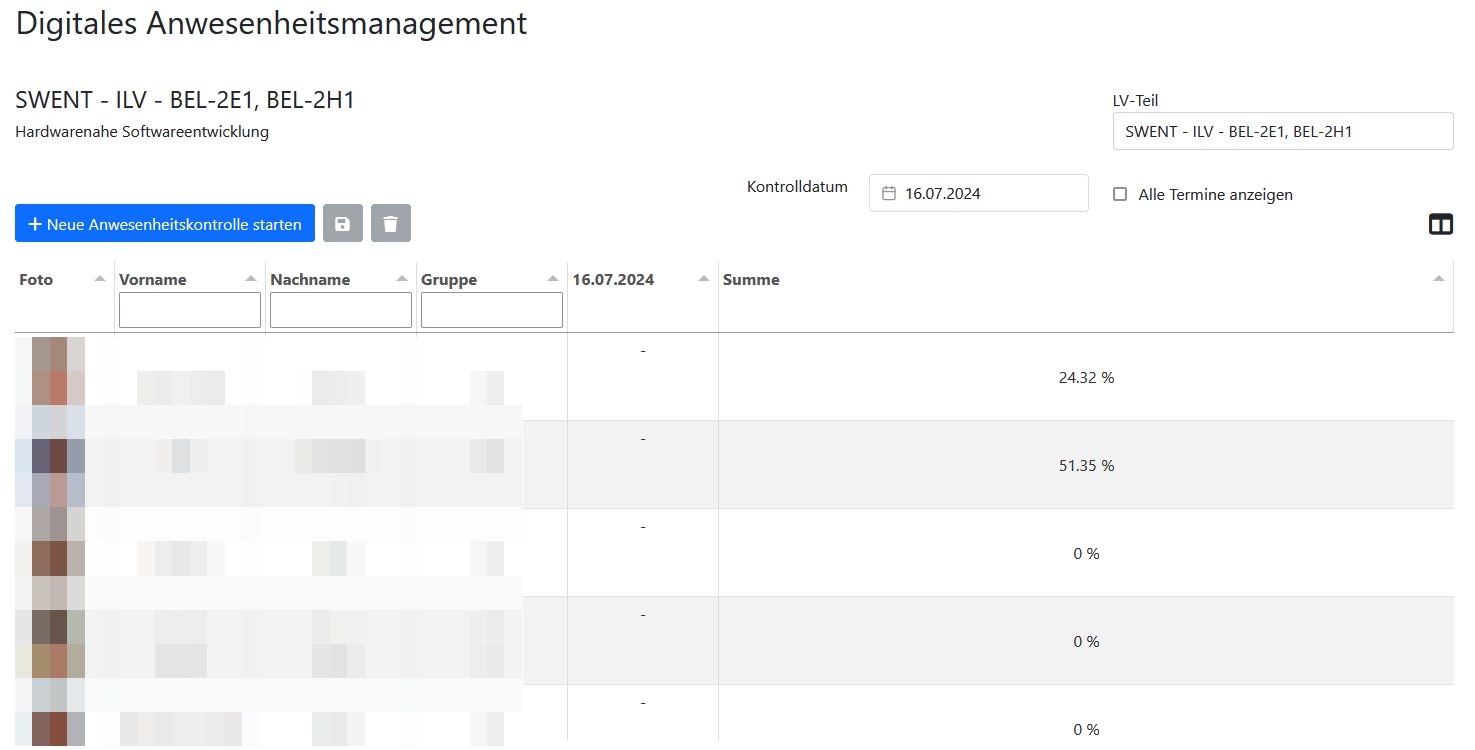Sort by Nachname column arrow
The height and width of the screenshot is (750, 1475).
(x=401, y=279)
